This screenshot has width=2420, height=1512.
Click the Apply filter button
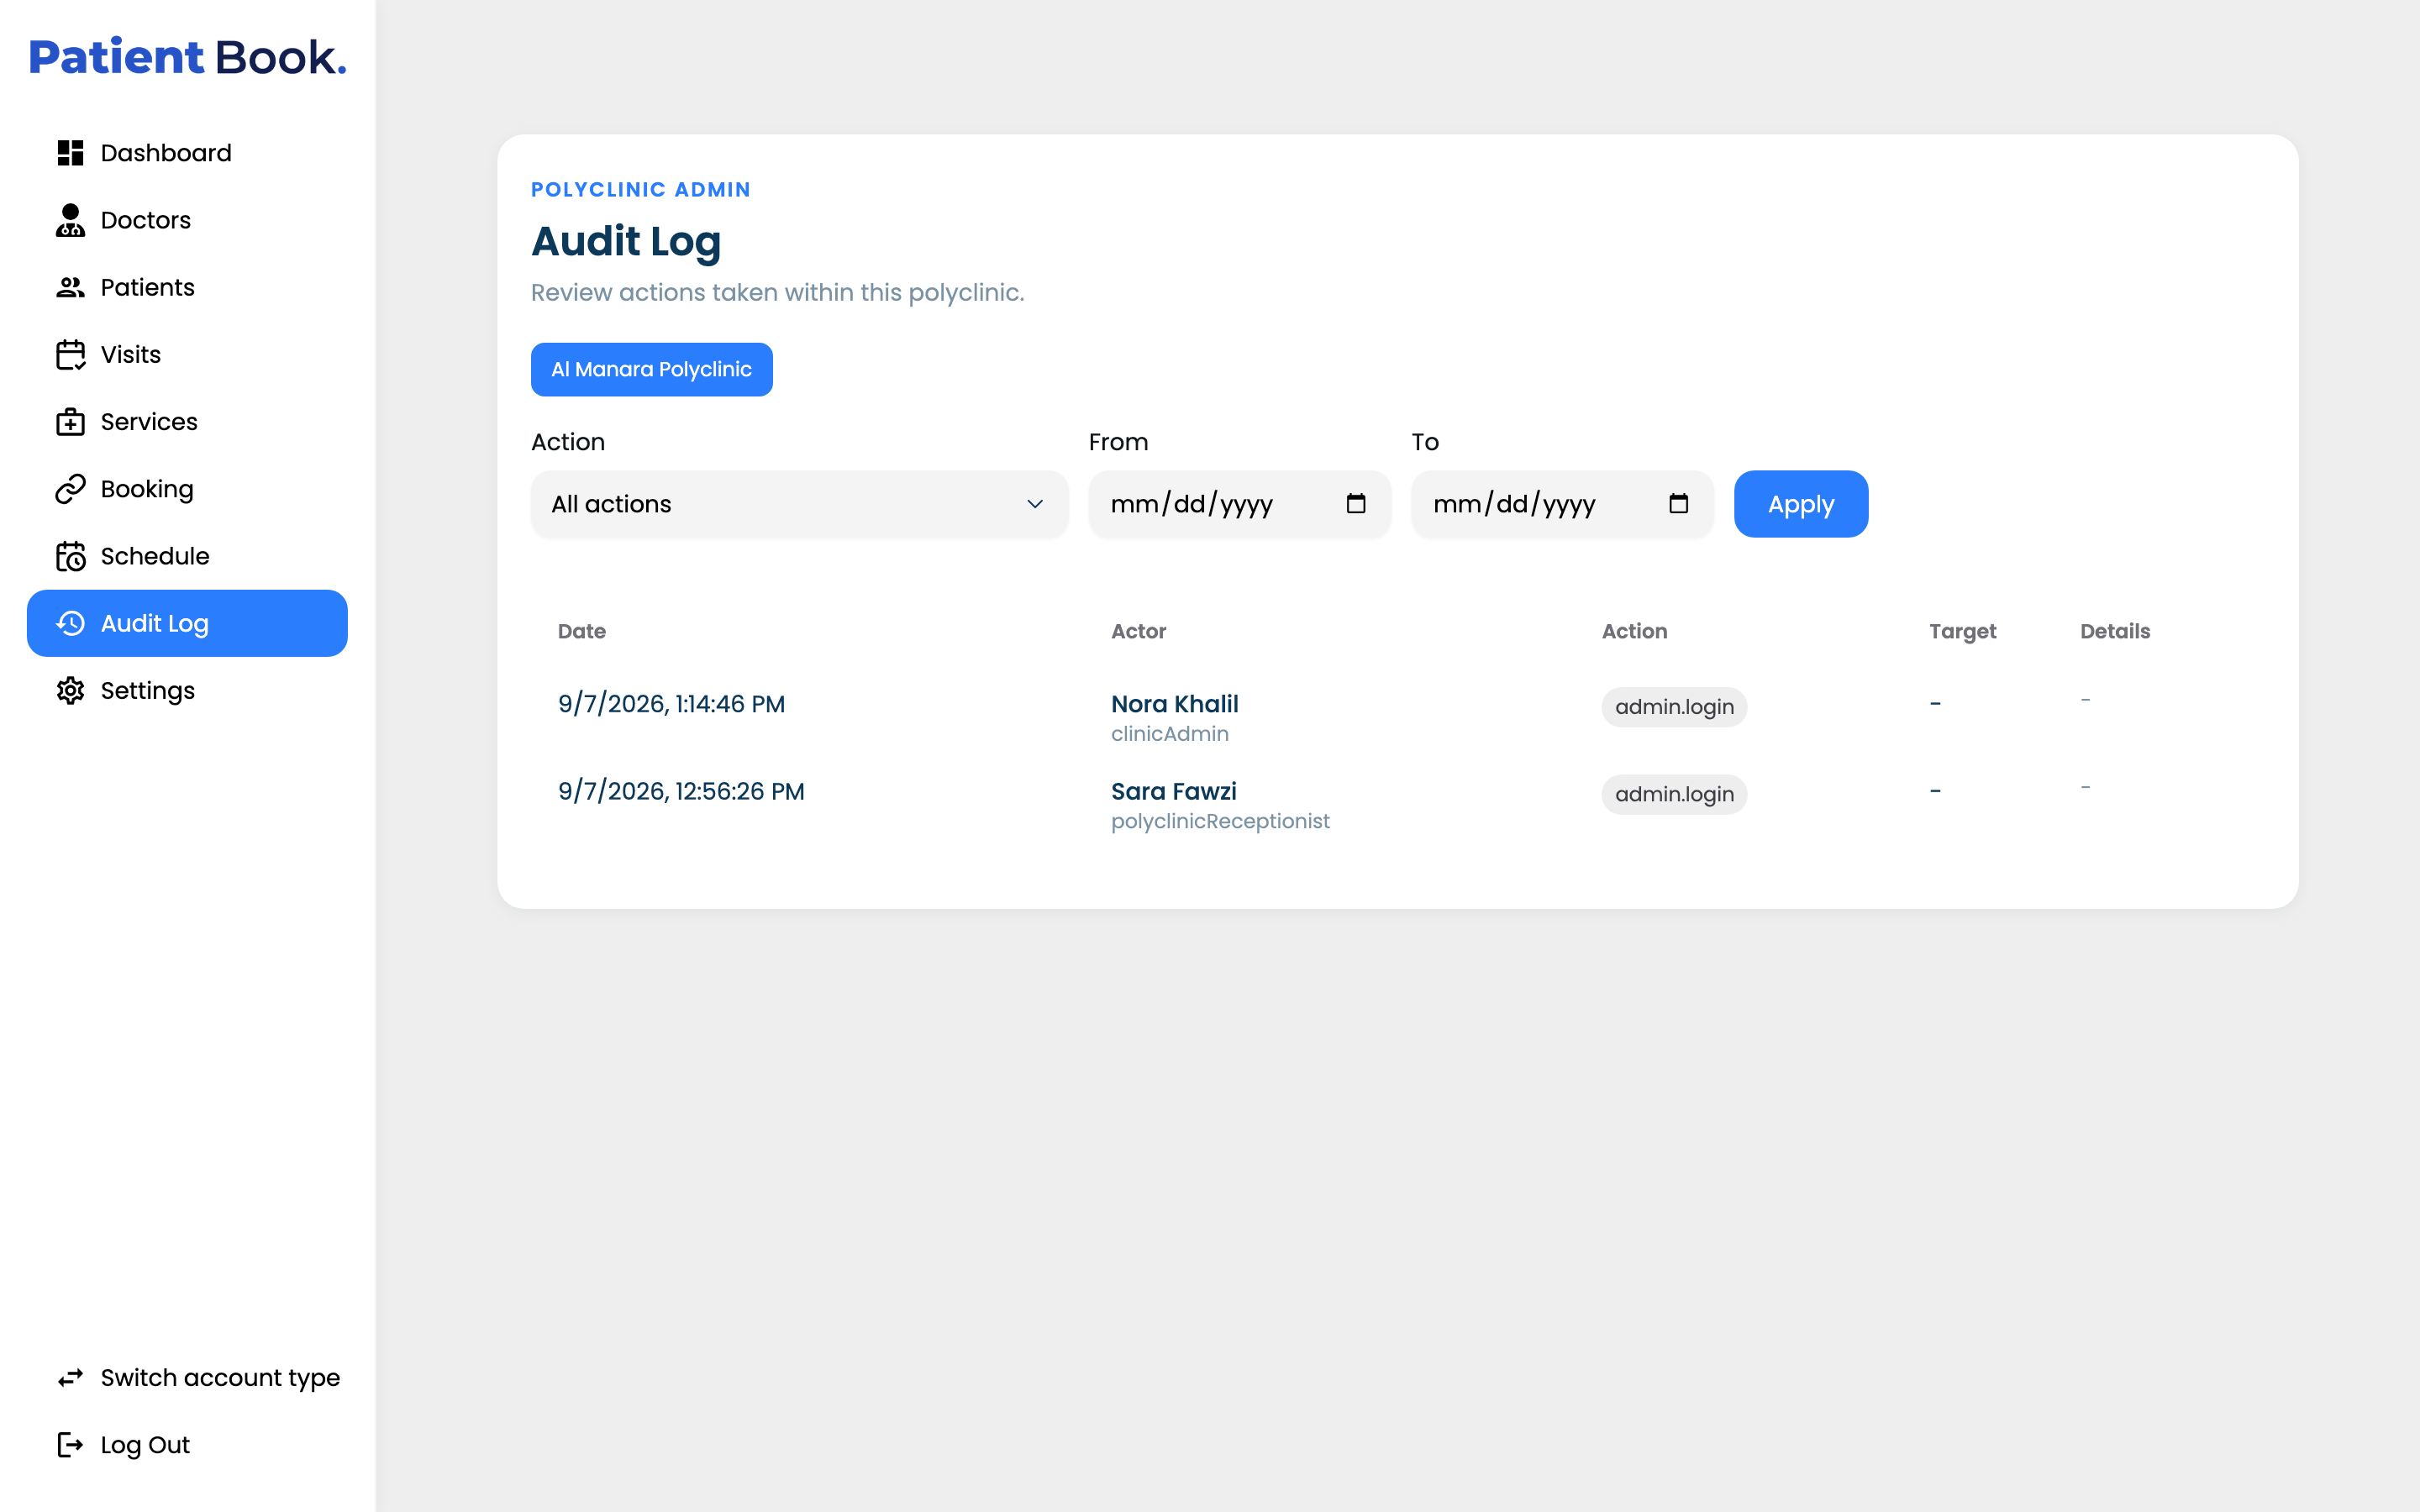[1801, 504]
